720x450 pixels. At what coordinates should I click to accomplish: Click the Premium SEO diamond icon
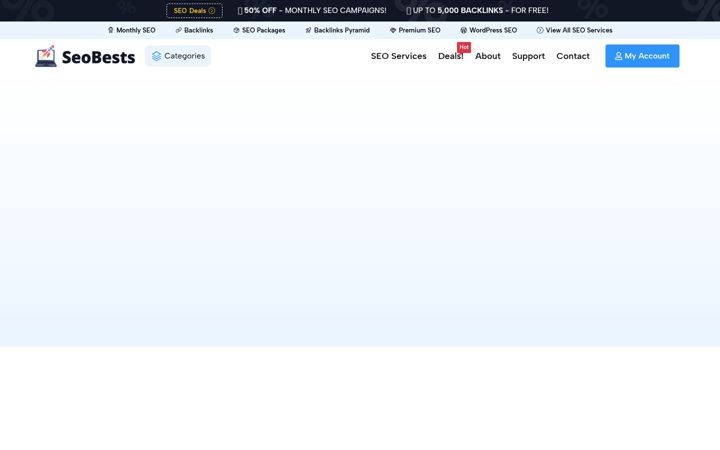[393, 30]
